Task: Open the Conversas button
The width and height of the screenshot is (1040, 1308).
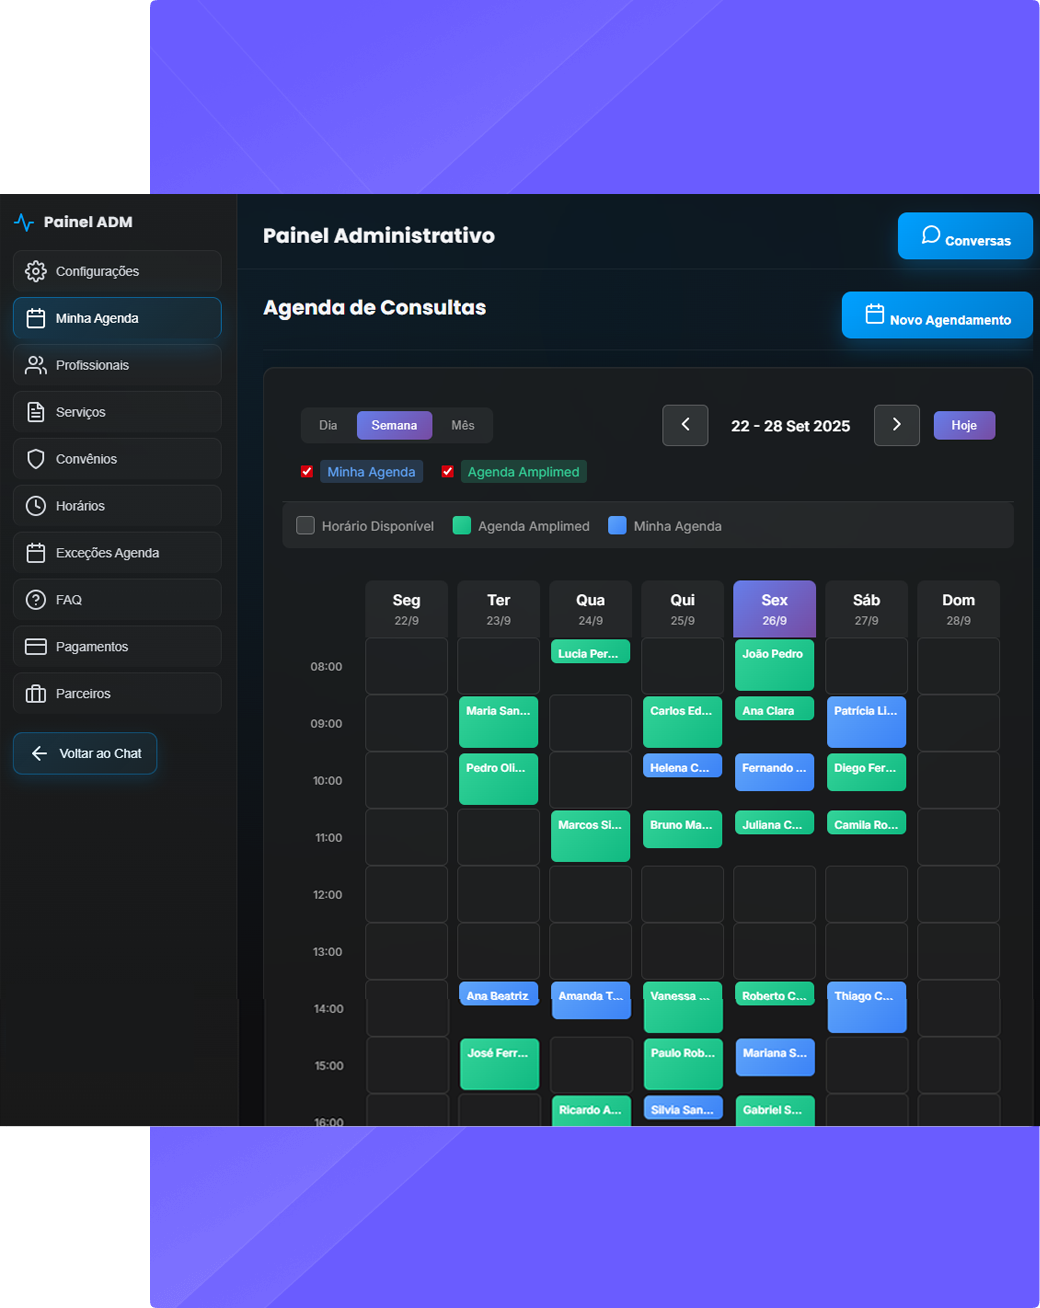Action: tap(965, 237)
